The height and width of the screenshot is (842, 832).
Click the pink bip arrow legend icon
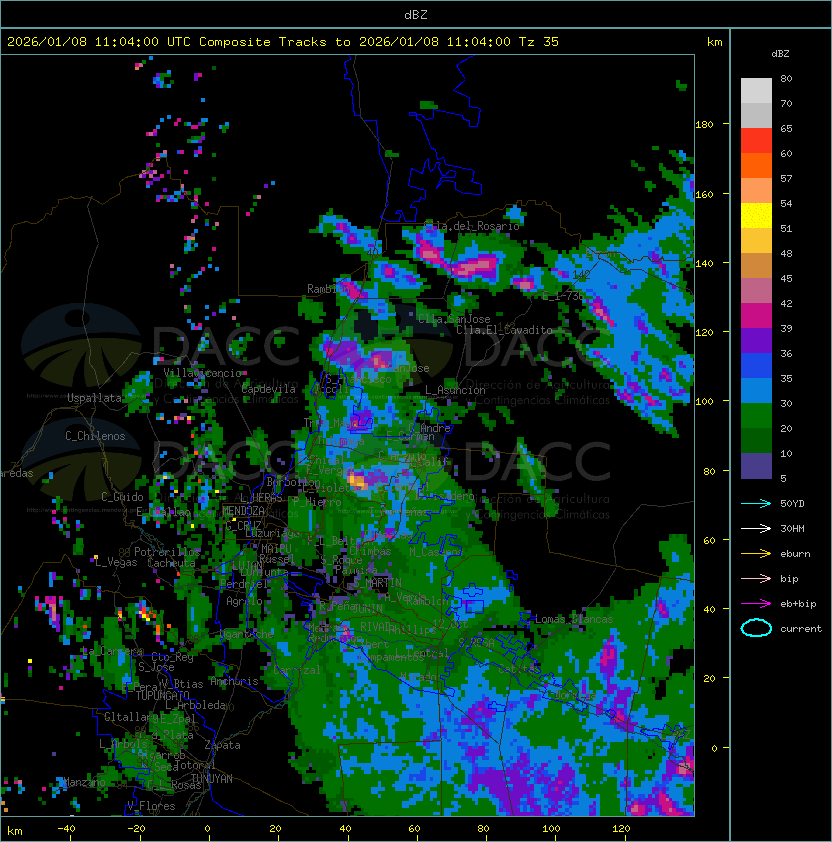[x=756, y=578]
